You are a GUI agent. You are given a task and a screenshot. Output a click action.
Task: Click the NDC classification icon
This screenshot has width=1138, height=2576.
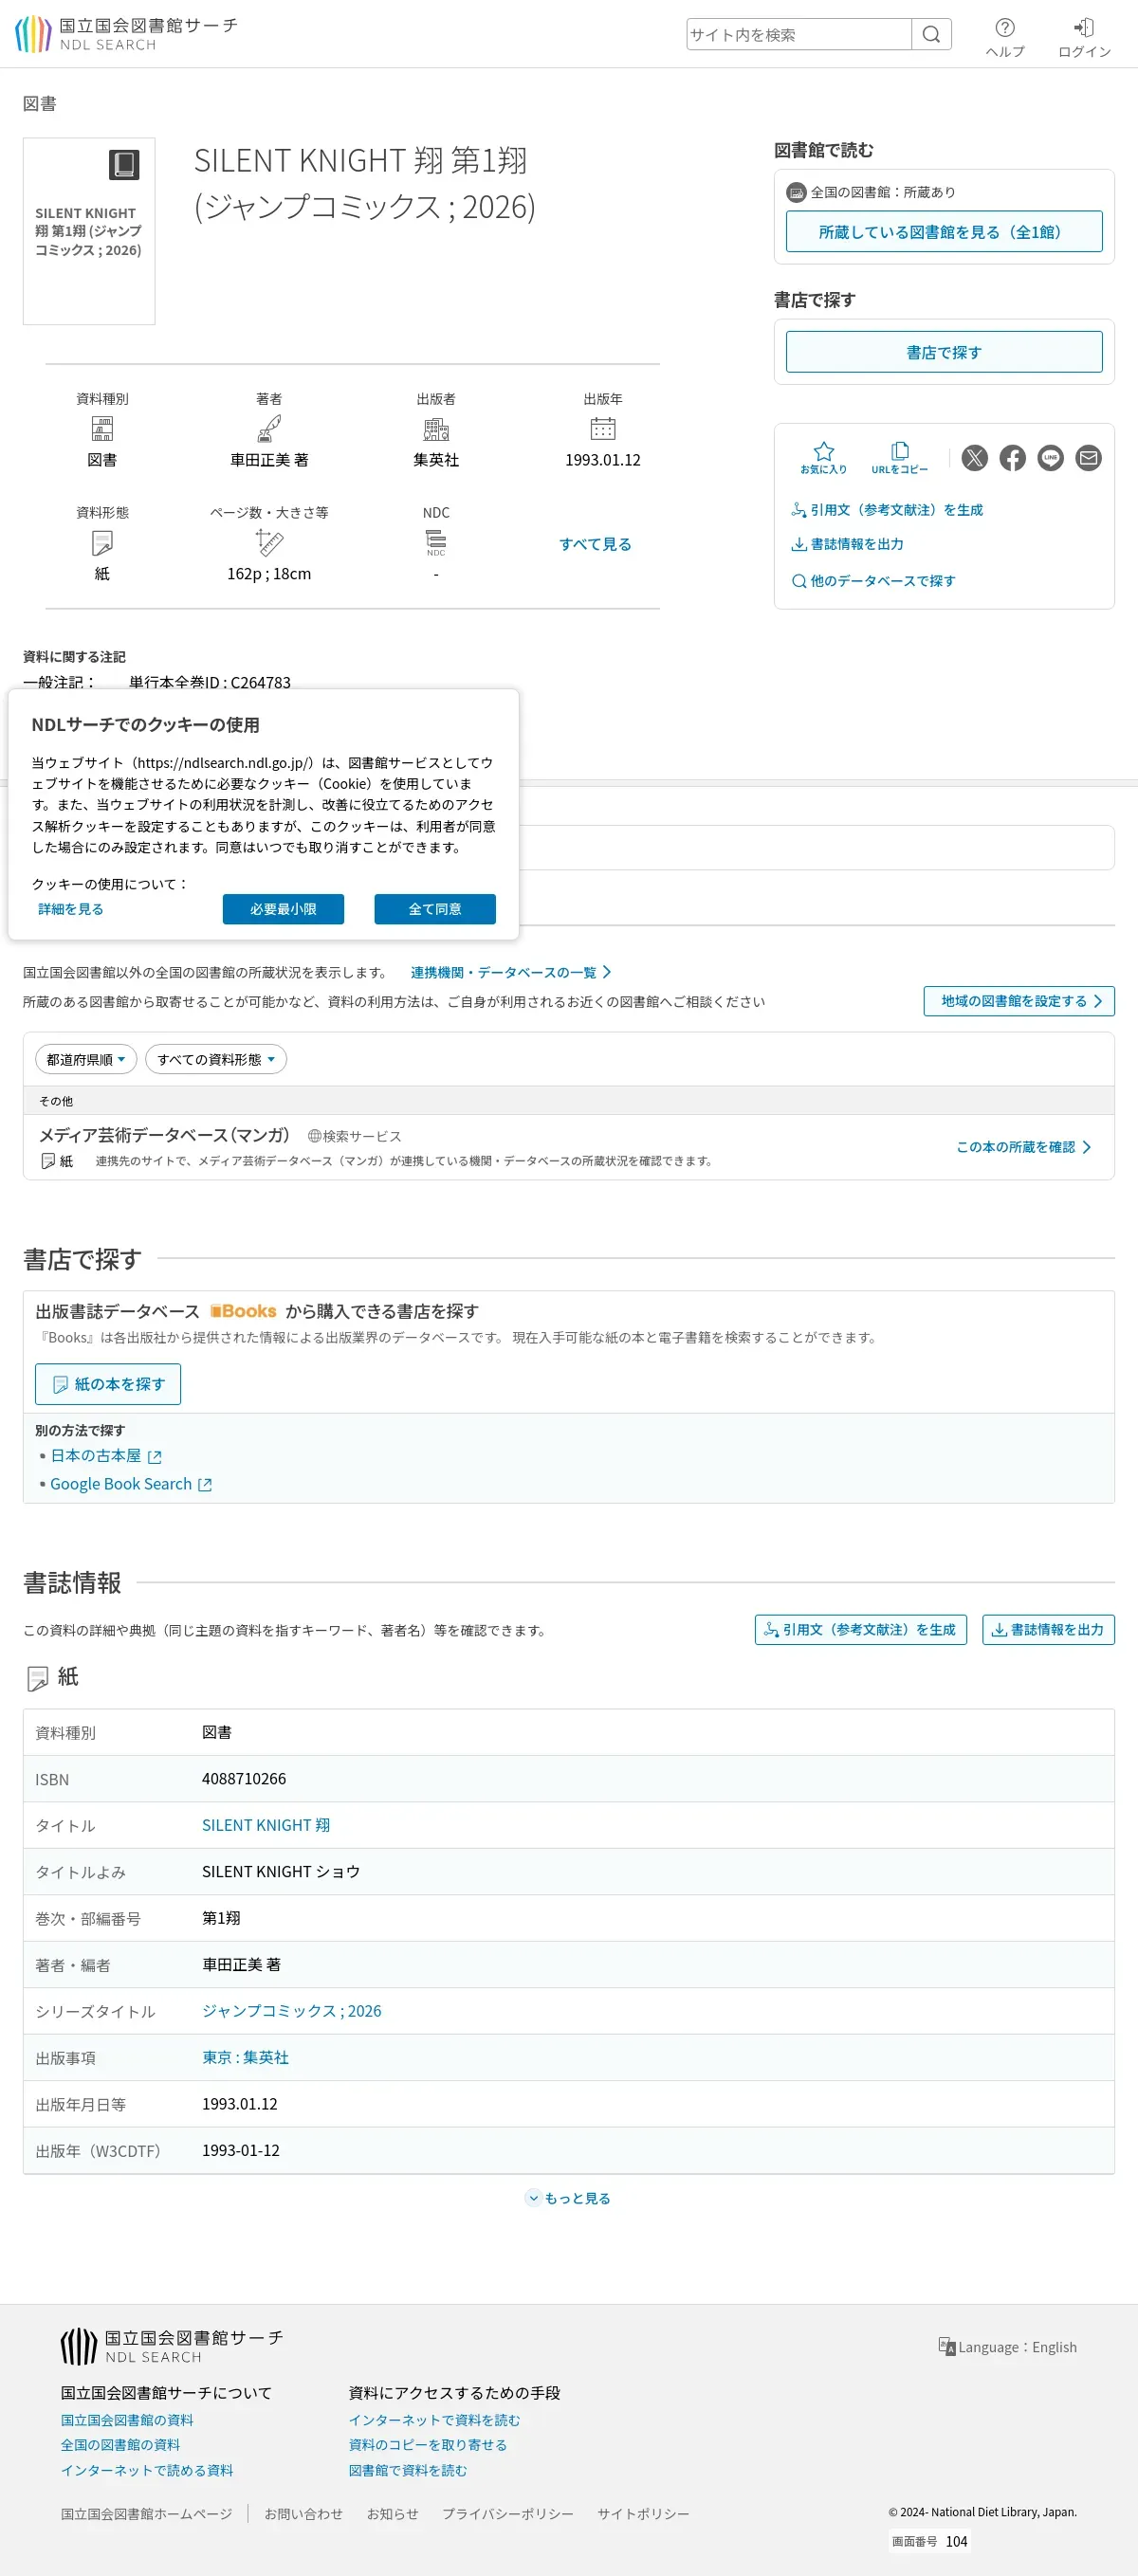(436, 543)
